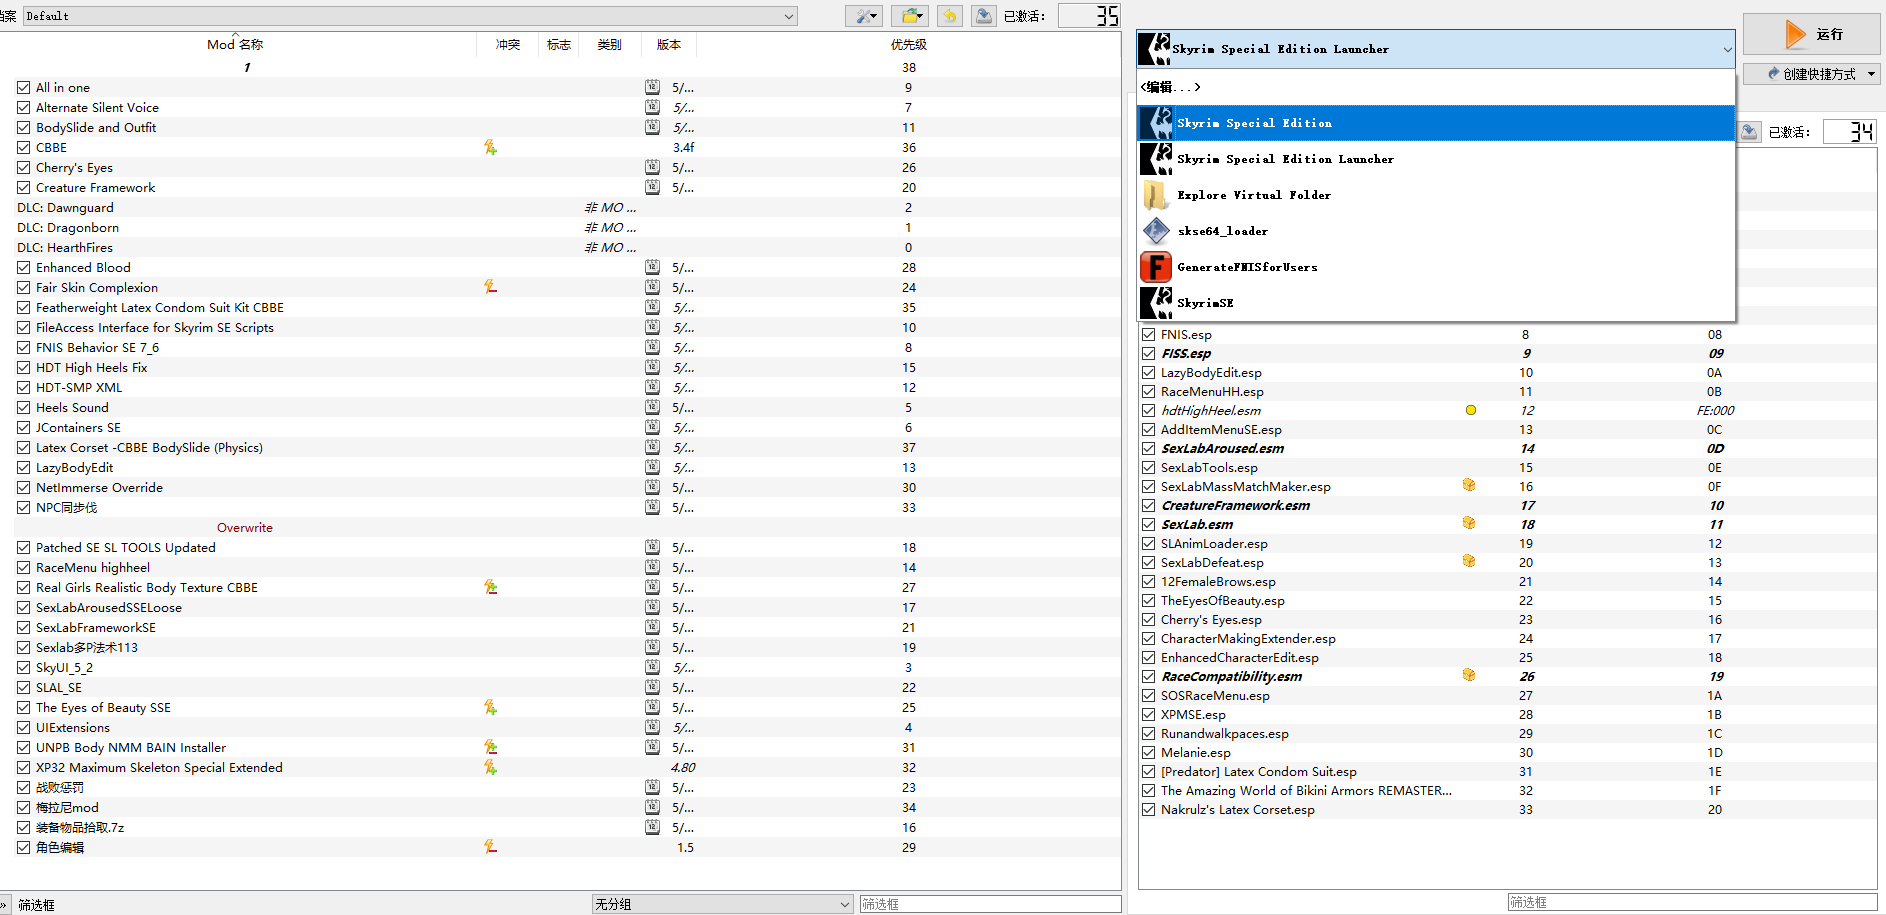
Task: Select Skyrim Special Edition from the executable list
Action: click(x=1255, y=122)
